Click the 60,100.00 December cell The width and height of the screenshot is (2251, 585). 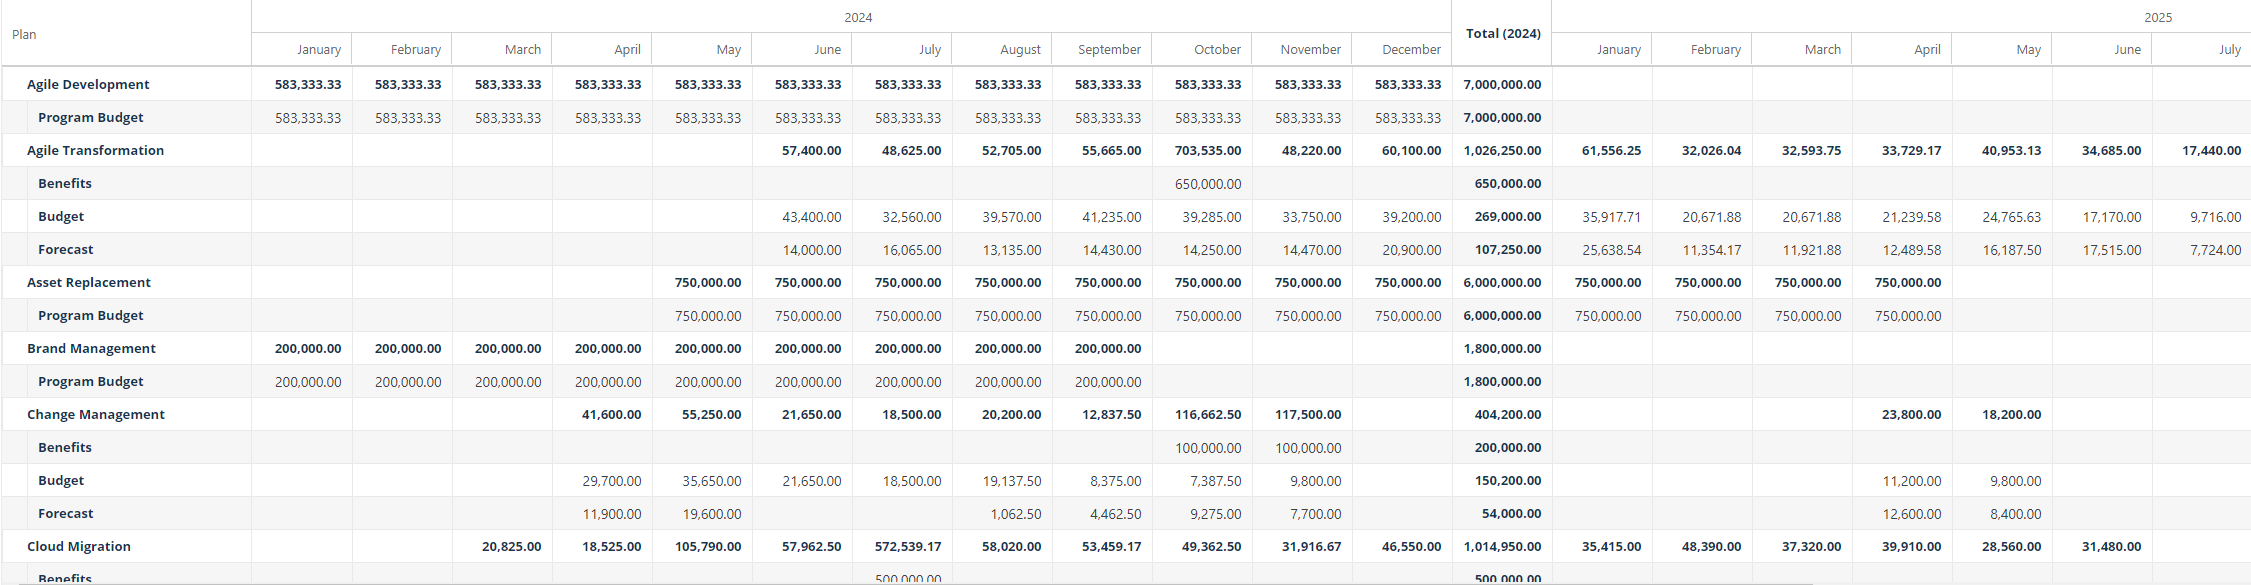1411,150
